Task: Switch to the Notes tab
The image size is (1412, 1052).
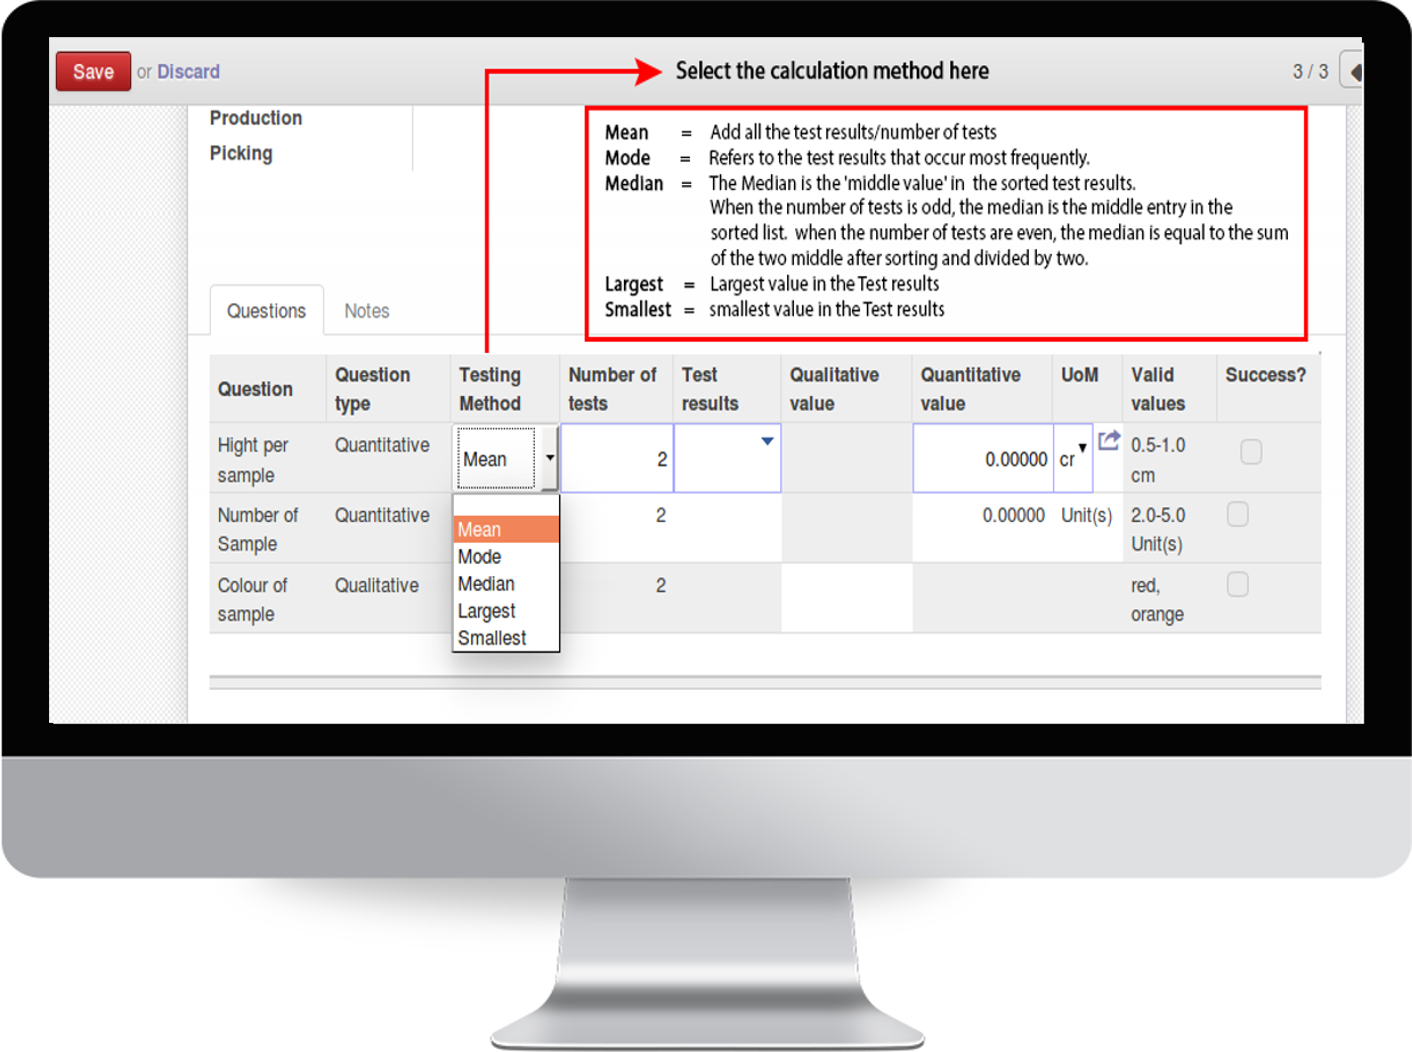Action: [x=367, y=311]
